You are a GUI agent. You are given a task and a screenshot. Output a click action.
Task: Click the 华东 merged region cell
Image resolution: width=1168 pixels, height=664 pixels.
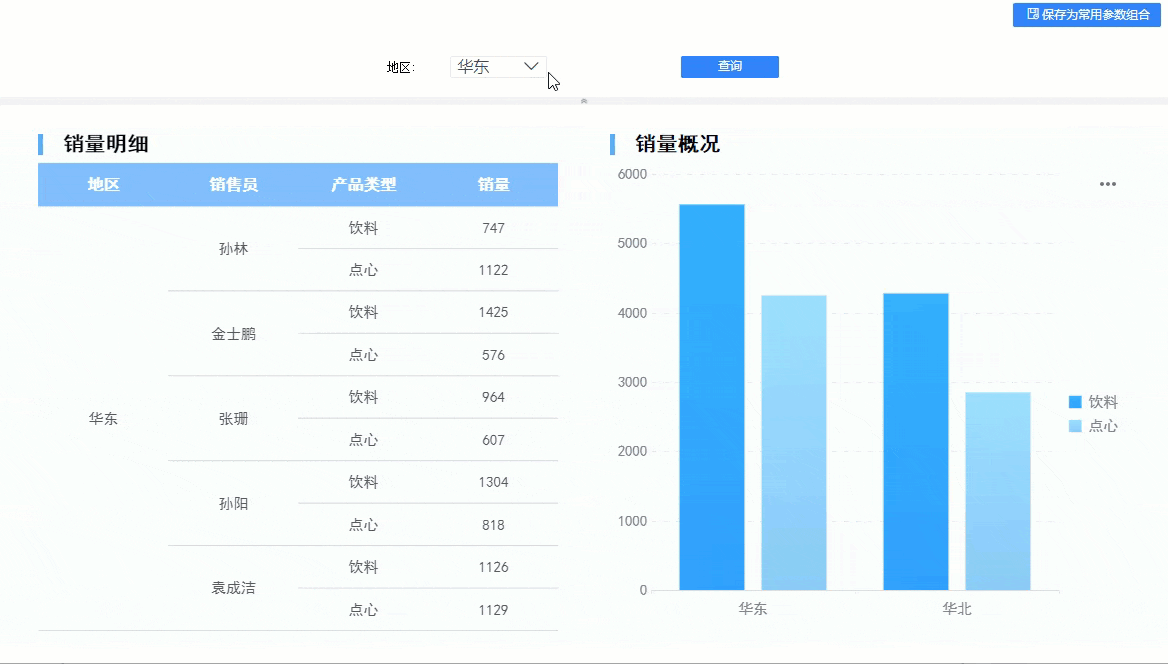(103, 419)
